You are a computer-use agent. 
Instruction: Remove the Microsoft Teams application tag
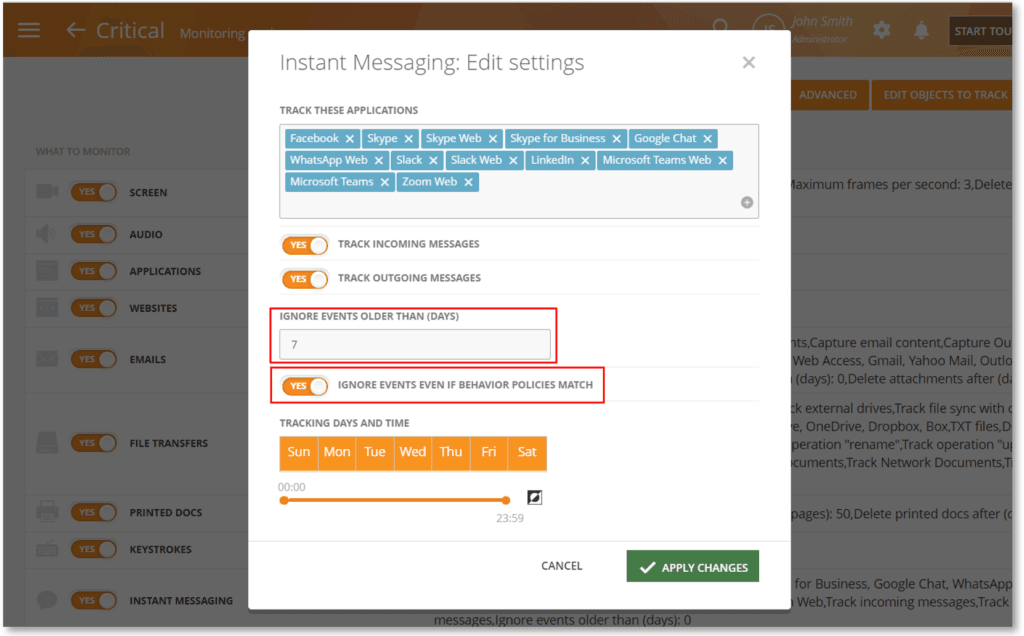click(385, 182)
